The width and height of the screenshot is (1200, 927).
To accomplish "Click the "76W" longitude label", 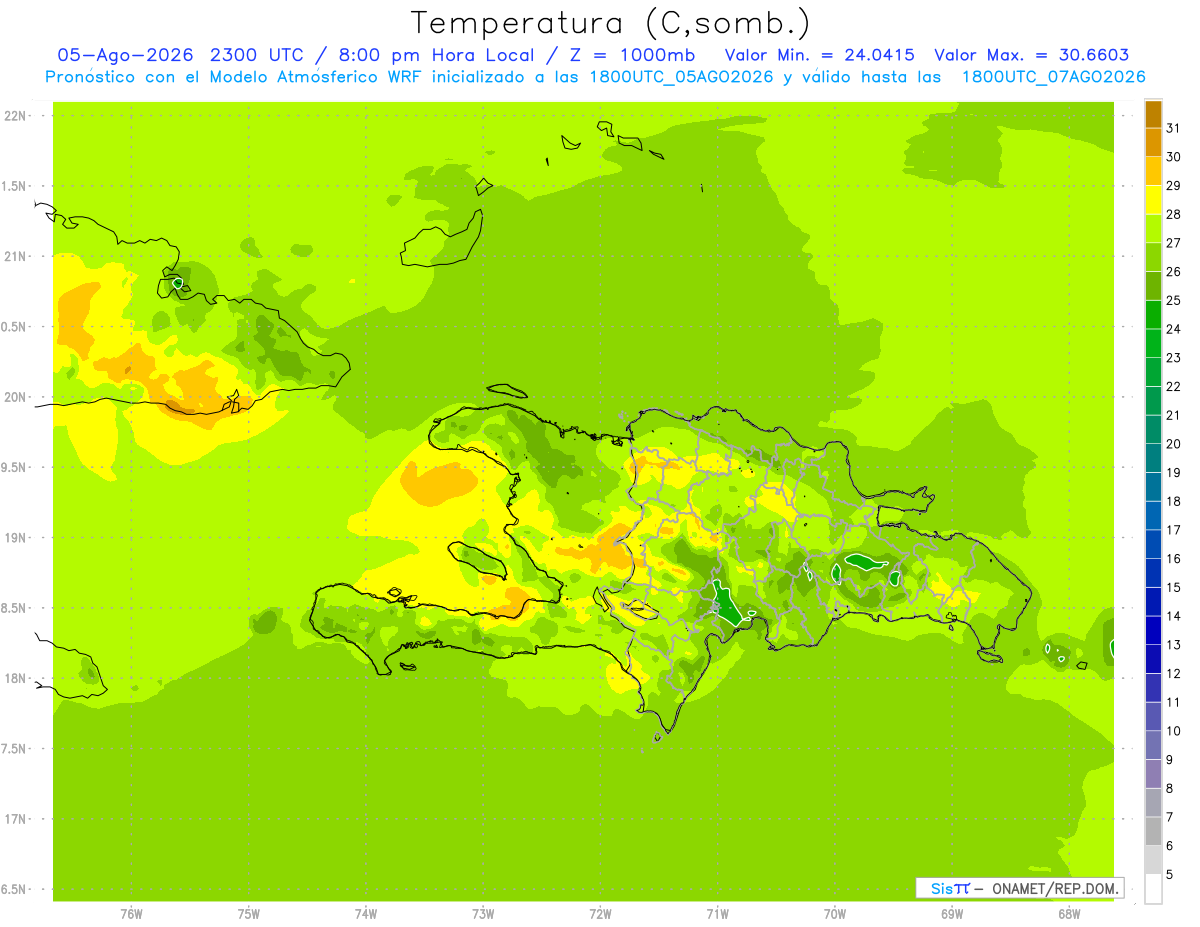I will pyautogui.click(x=131, y=914).
